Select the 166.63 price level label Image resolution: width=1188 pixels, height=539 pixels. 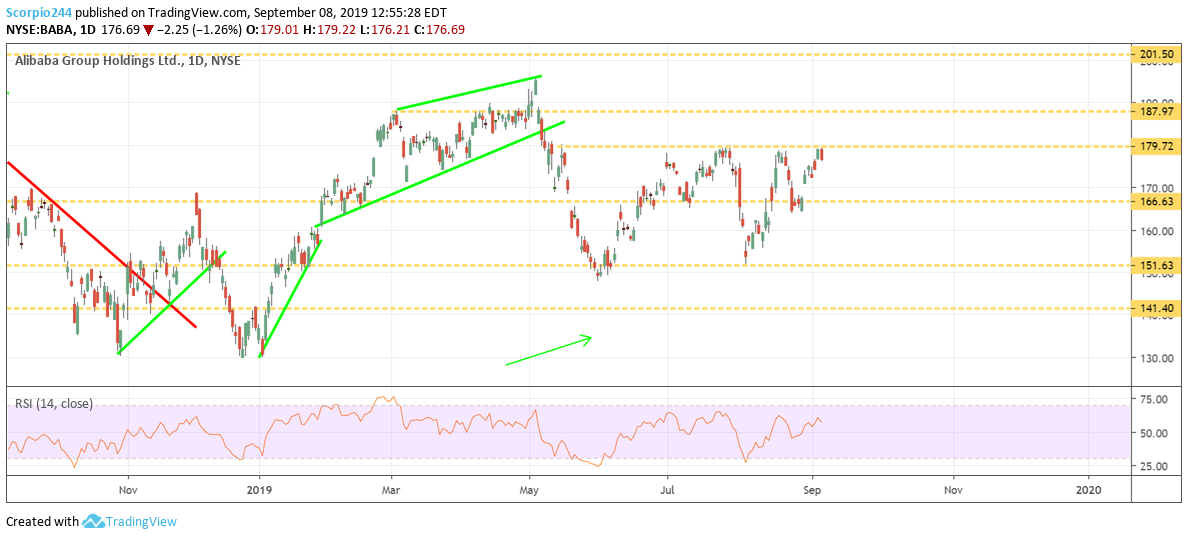(1156, 202)
